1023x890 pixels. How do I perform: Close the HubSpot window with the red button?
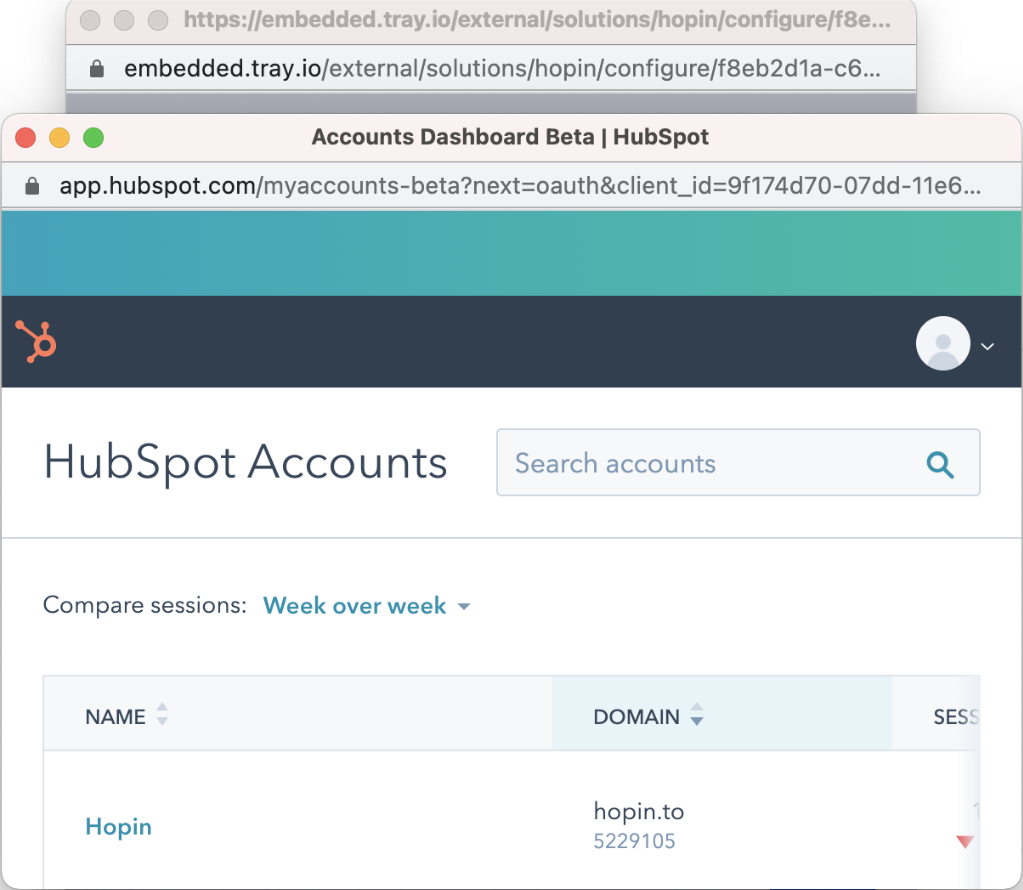(x=25, y=138)
